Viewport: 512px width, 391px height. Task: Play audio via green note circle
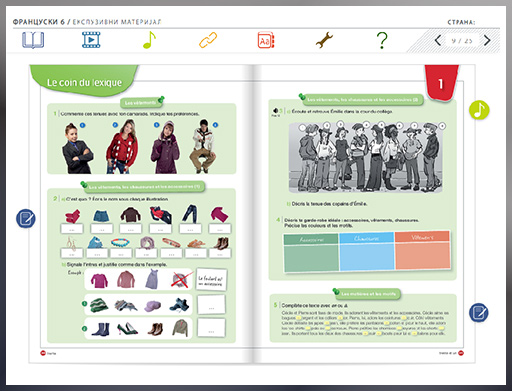coord(479,110)
